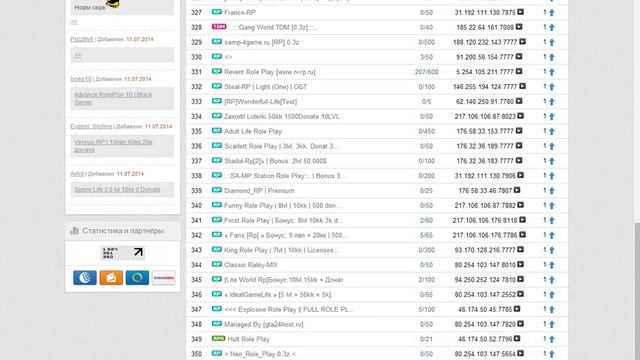Open Versus-RP | 10лвл 50кк sidebar link
The height and width of the screenshot is (360, 640).
click(113, 146)
